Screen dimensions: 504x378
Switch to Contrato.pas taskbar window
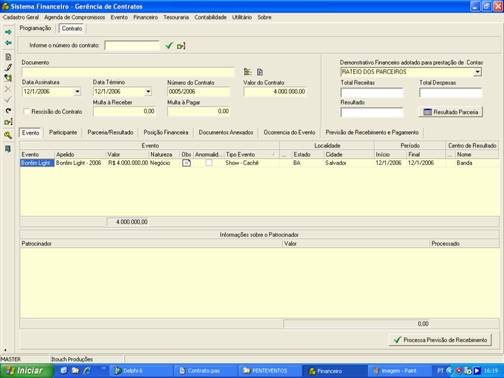tap(205, 371)
